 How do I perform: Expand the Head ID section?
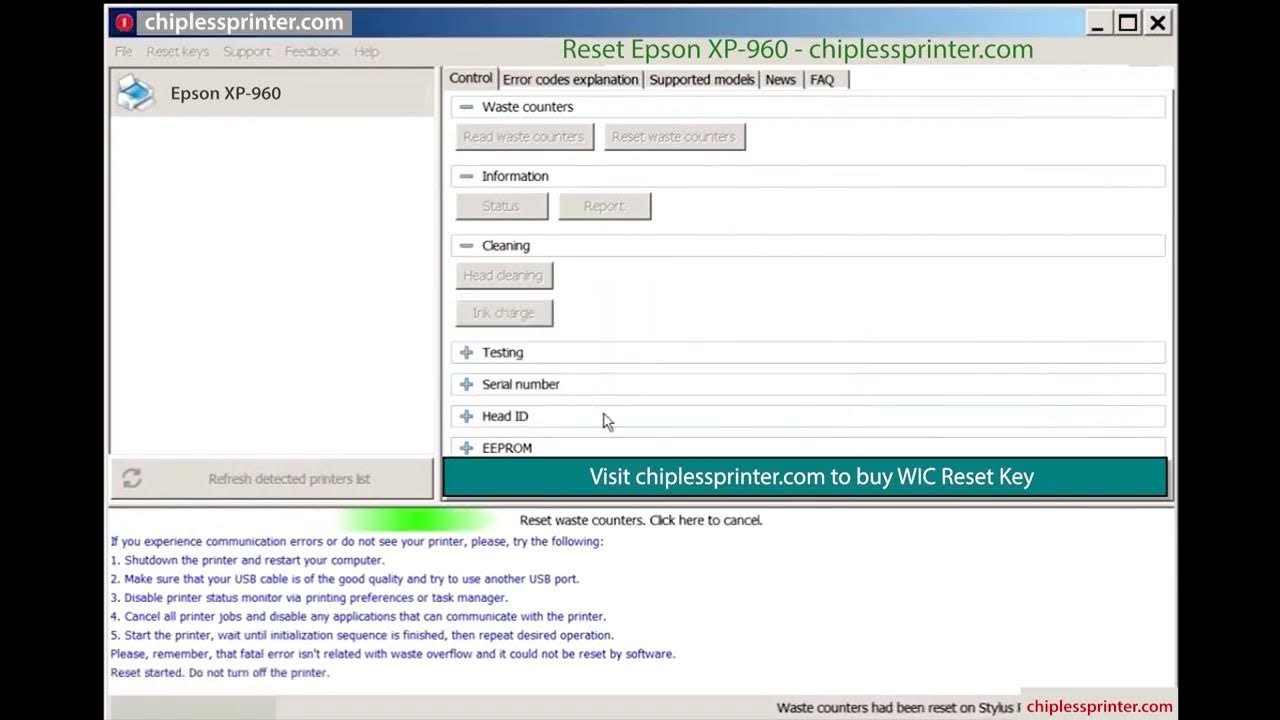(466, 417)
